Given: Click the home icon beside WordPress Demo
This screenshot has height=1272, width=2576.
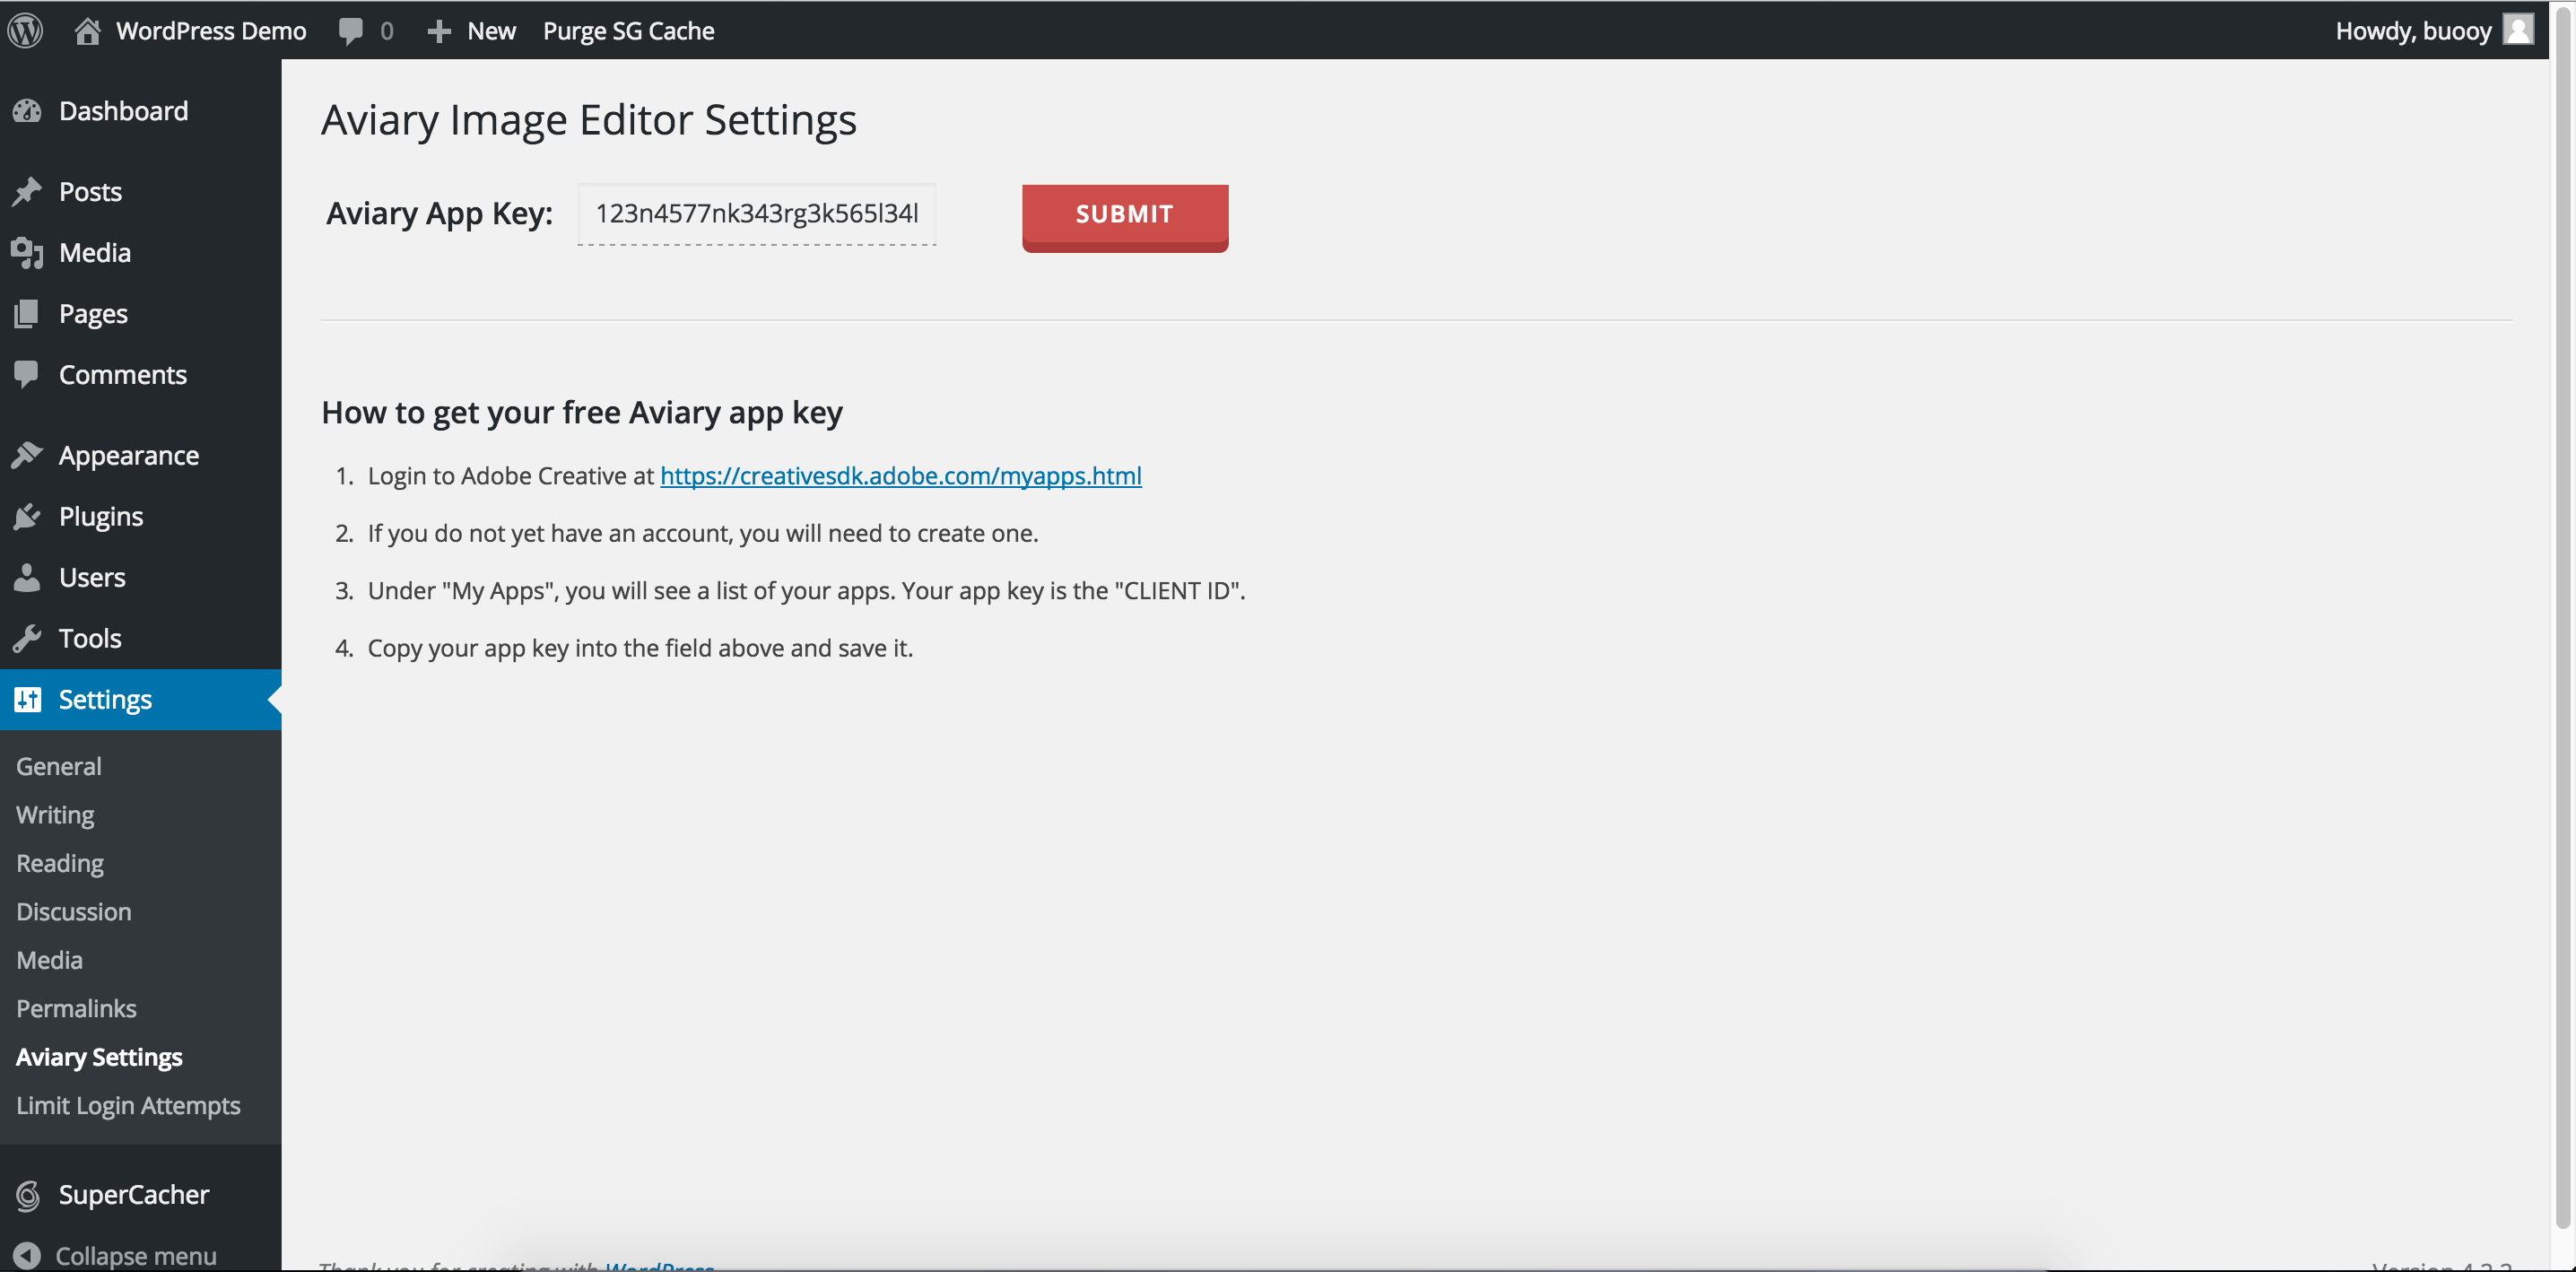Looking at the screenshot, I should tap(88, 30).
